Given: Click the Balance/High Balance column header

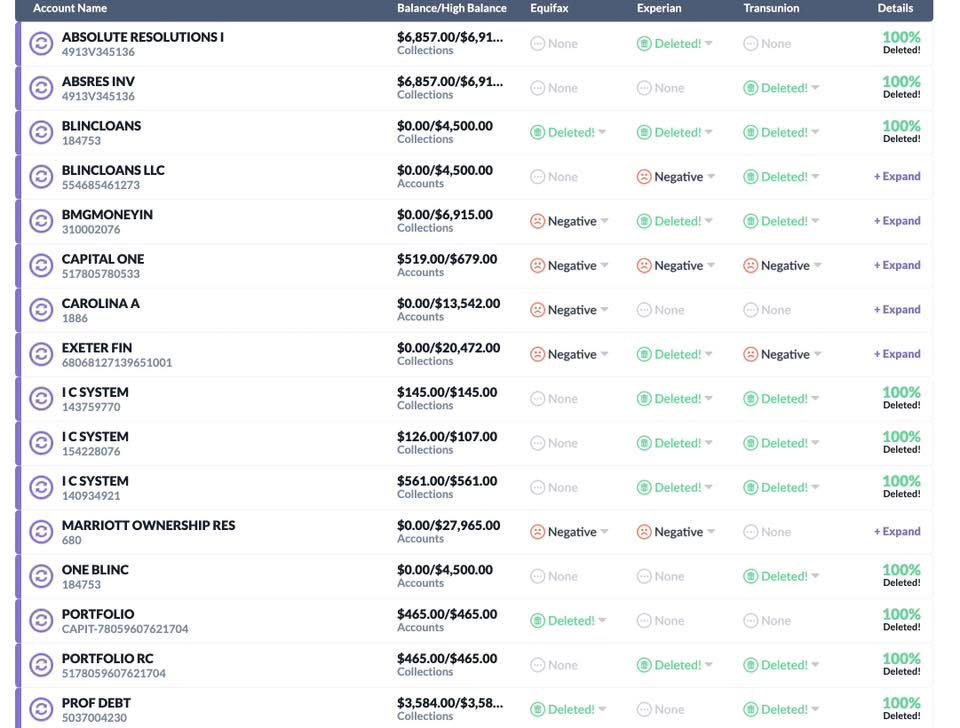Looking at the screenshot, I should 452,8.
